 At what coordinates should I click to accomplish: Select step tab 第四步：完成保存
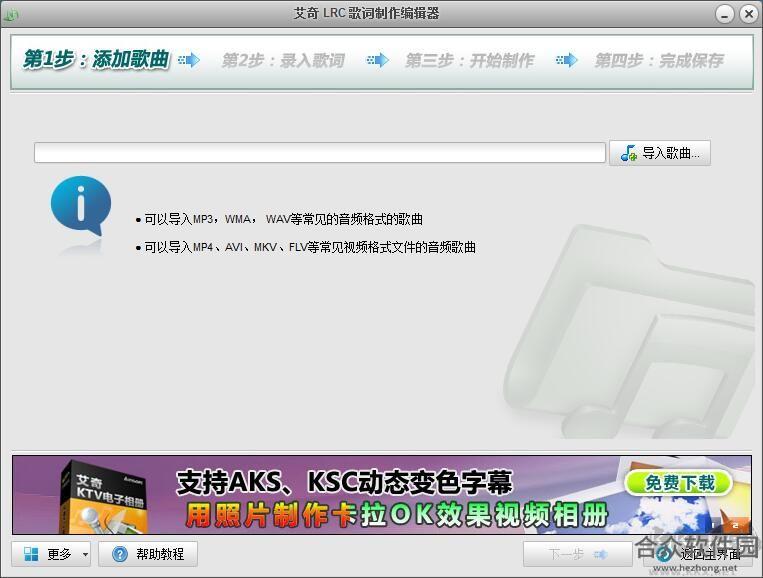[x=659, y=60]
